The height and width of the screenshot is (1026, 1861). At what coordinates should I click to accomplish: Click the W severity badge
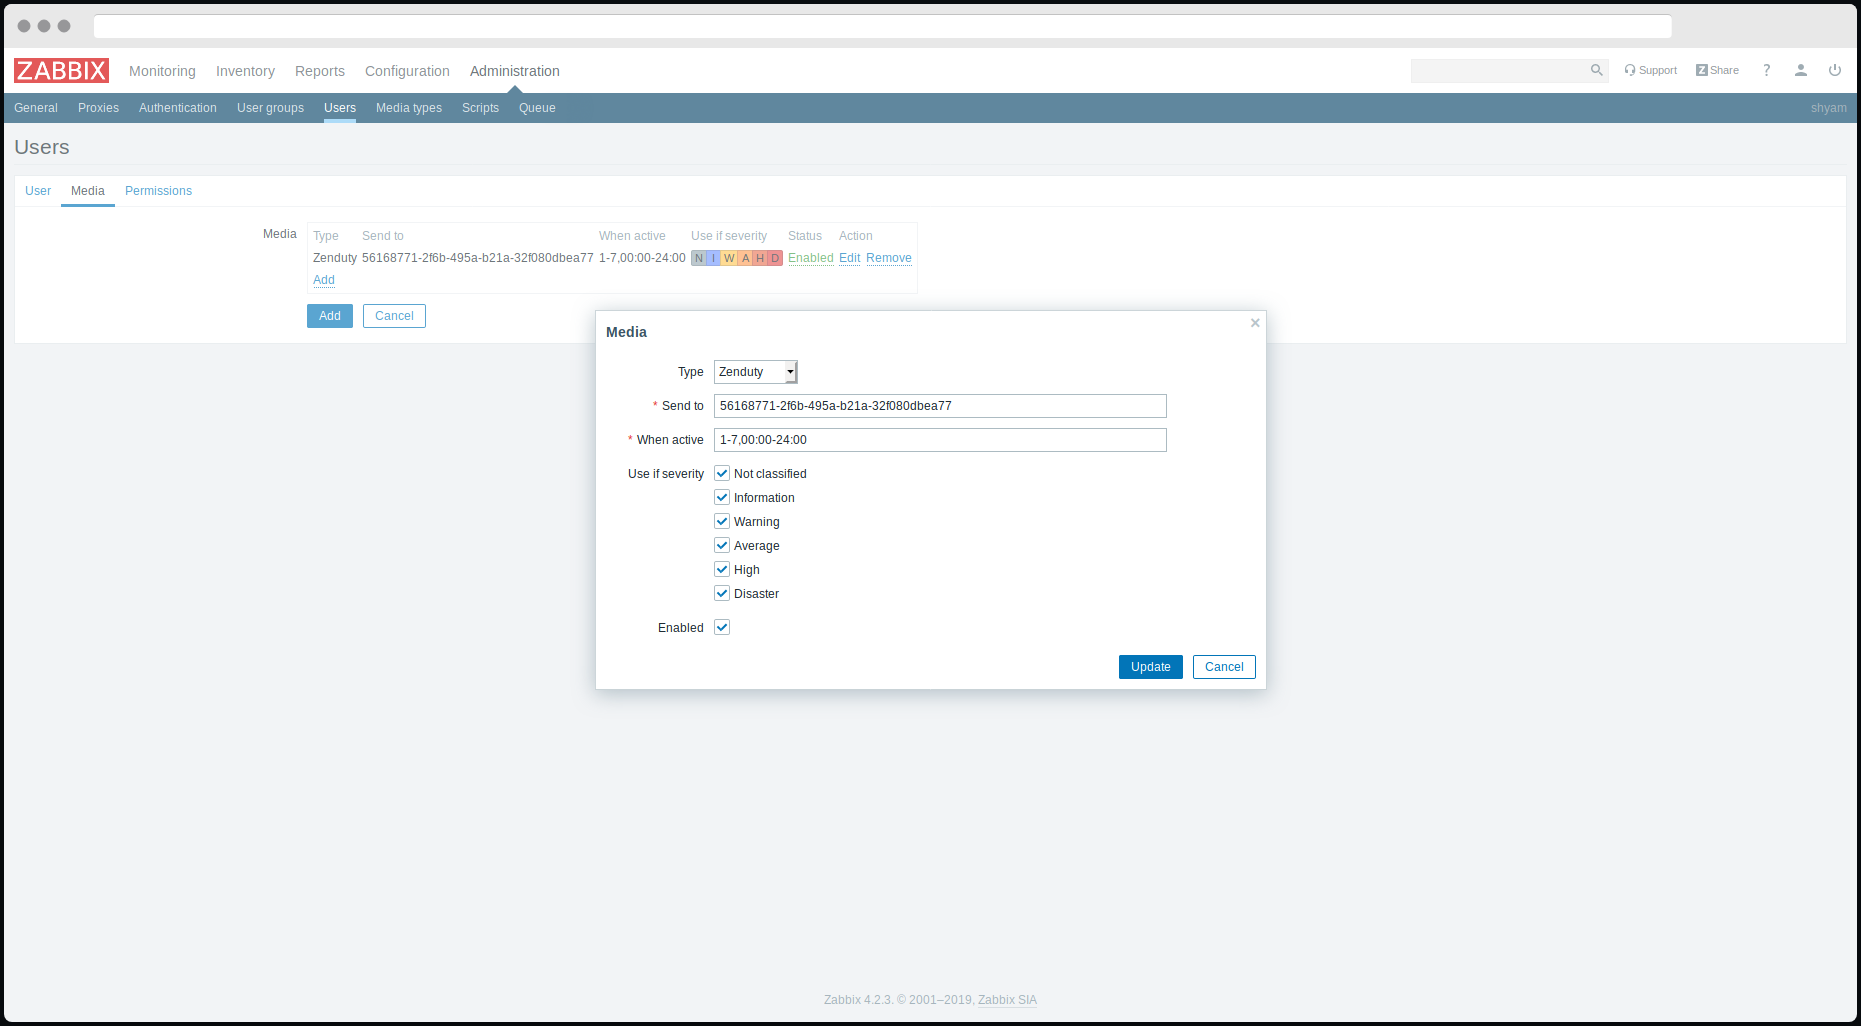[729, 258]
